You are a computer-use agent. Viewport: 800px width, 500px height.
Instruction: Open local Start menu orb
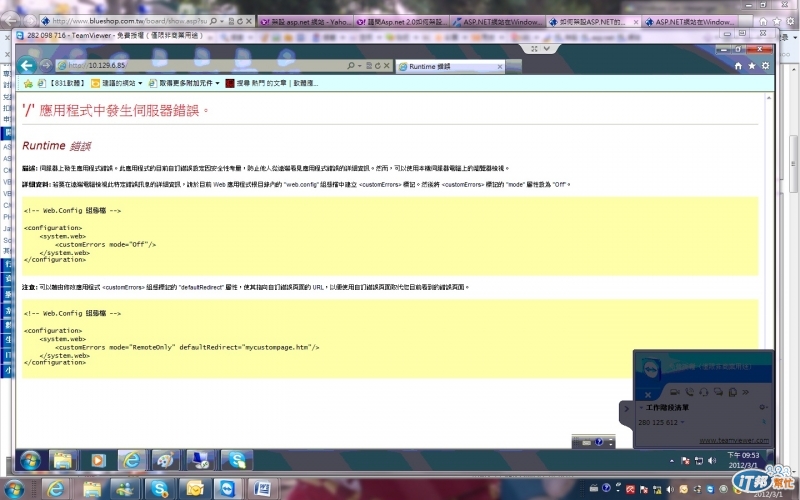click(14, 490)
